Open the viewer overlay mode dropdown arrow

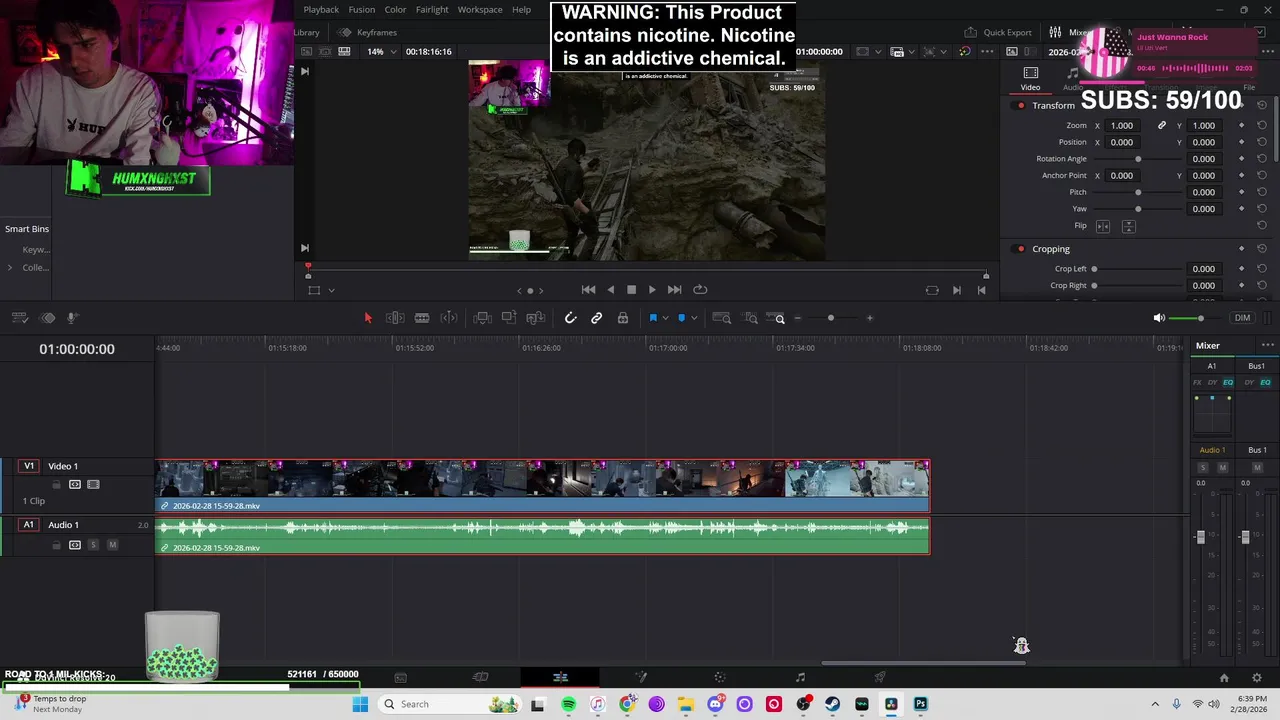pyautogui.click(x=331, y=290)
